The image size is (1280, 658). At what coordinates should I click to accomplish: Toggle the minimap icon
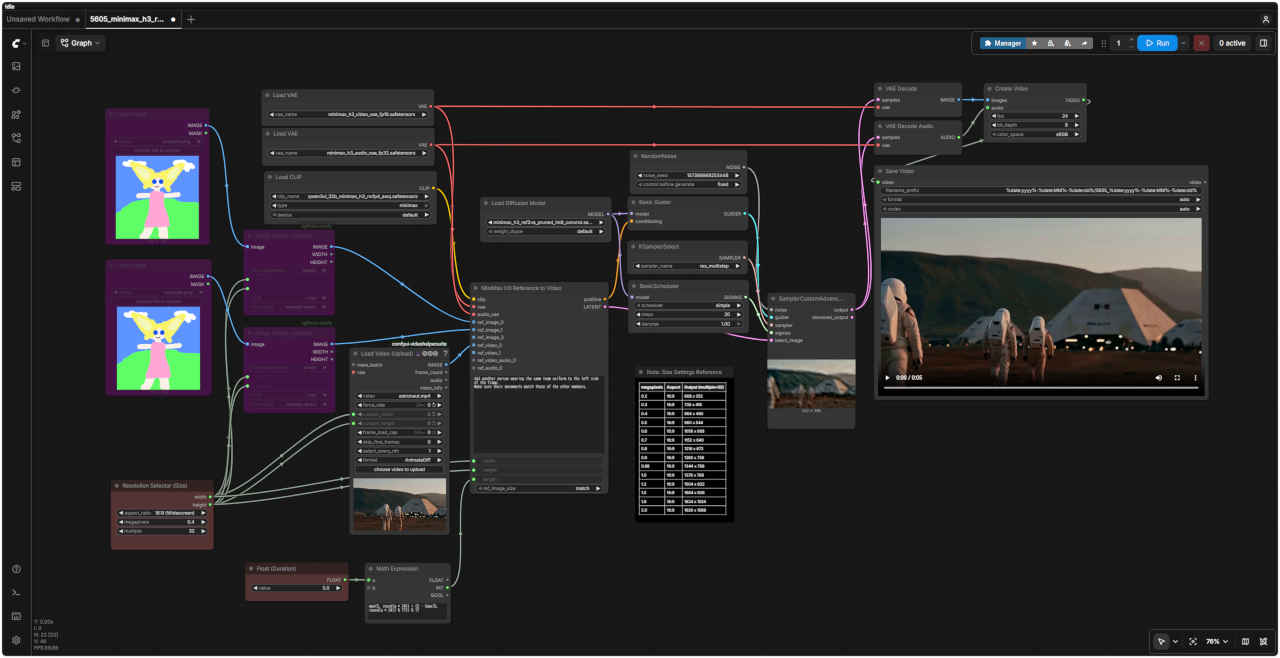[x=1245, y=641]
